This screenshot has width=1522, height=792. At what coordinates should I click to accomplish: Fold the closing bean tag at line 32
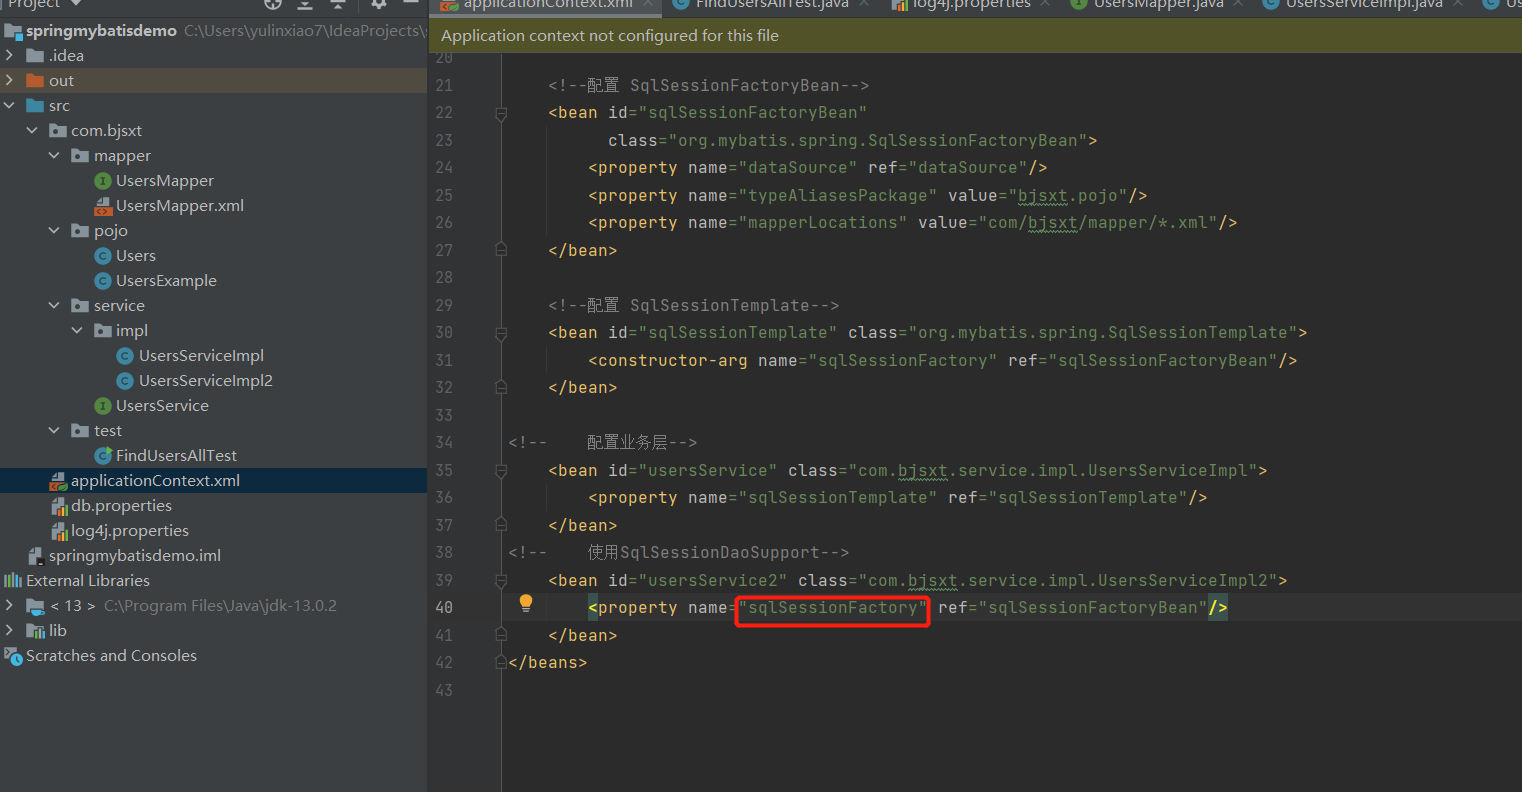[501, 388]
